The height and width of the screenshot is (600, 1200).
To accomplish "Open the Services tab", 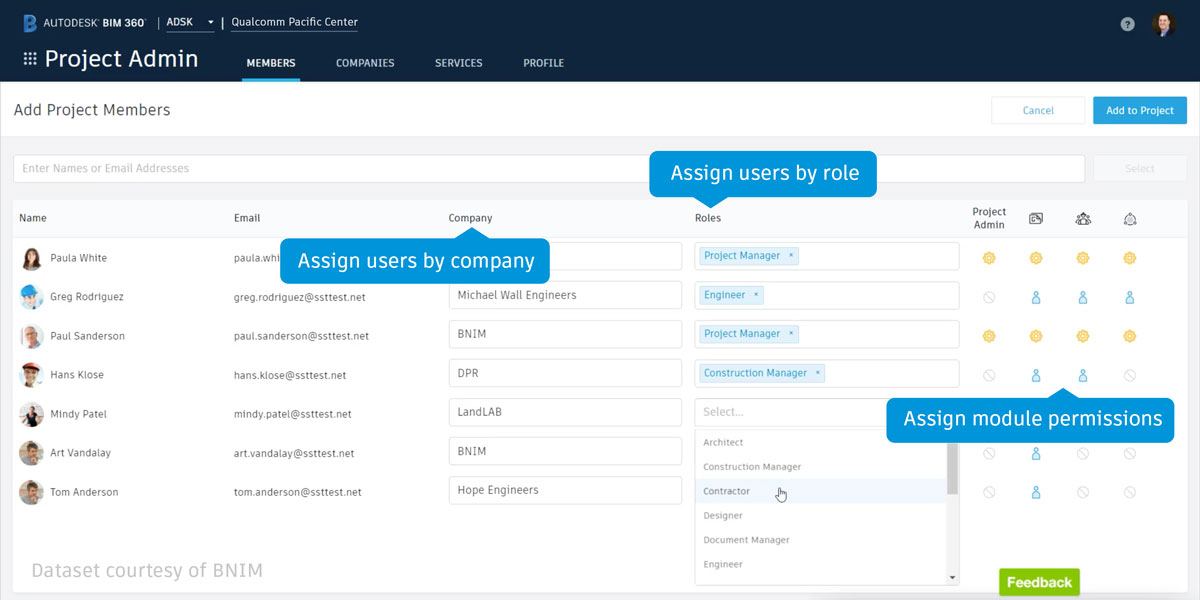I will click(x=458, y=63).
